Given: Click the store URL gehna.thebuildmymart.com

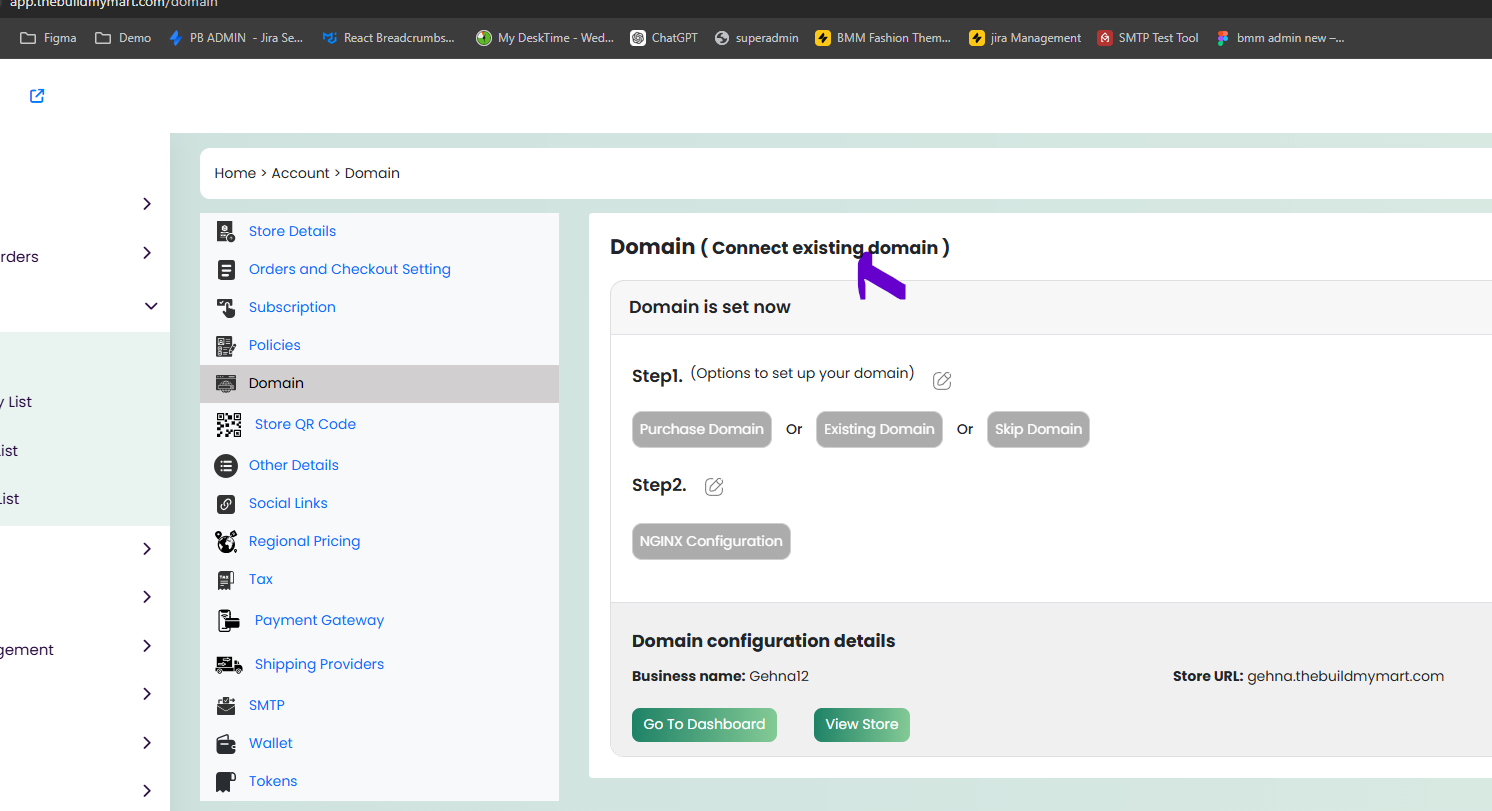Looking at the screenshot, I should 1345,676.
